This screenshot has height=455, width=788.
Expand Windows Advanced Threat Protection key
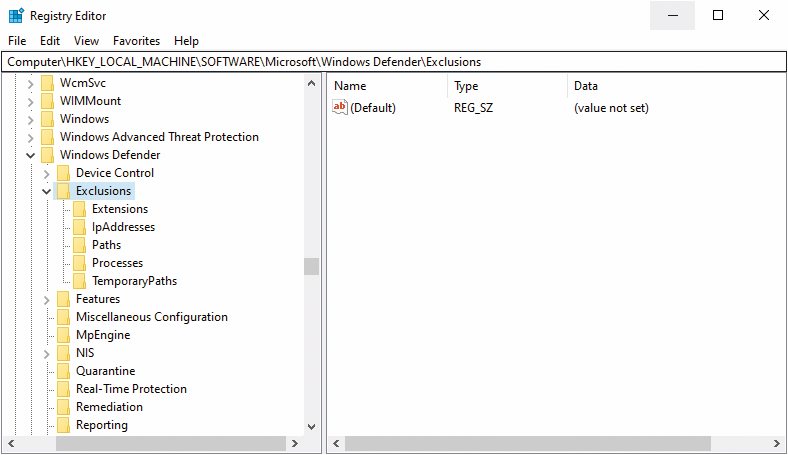31,138
